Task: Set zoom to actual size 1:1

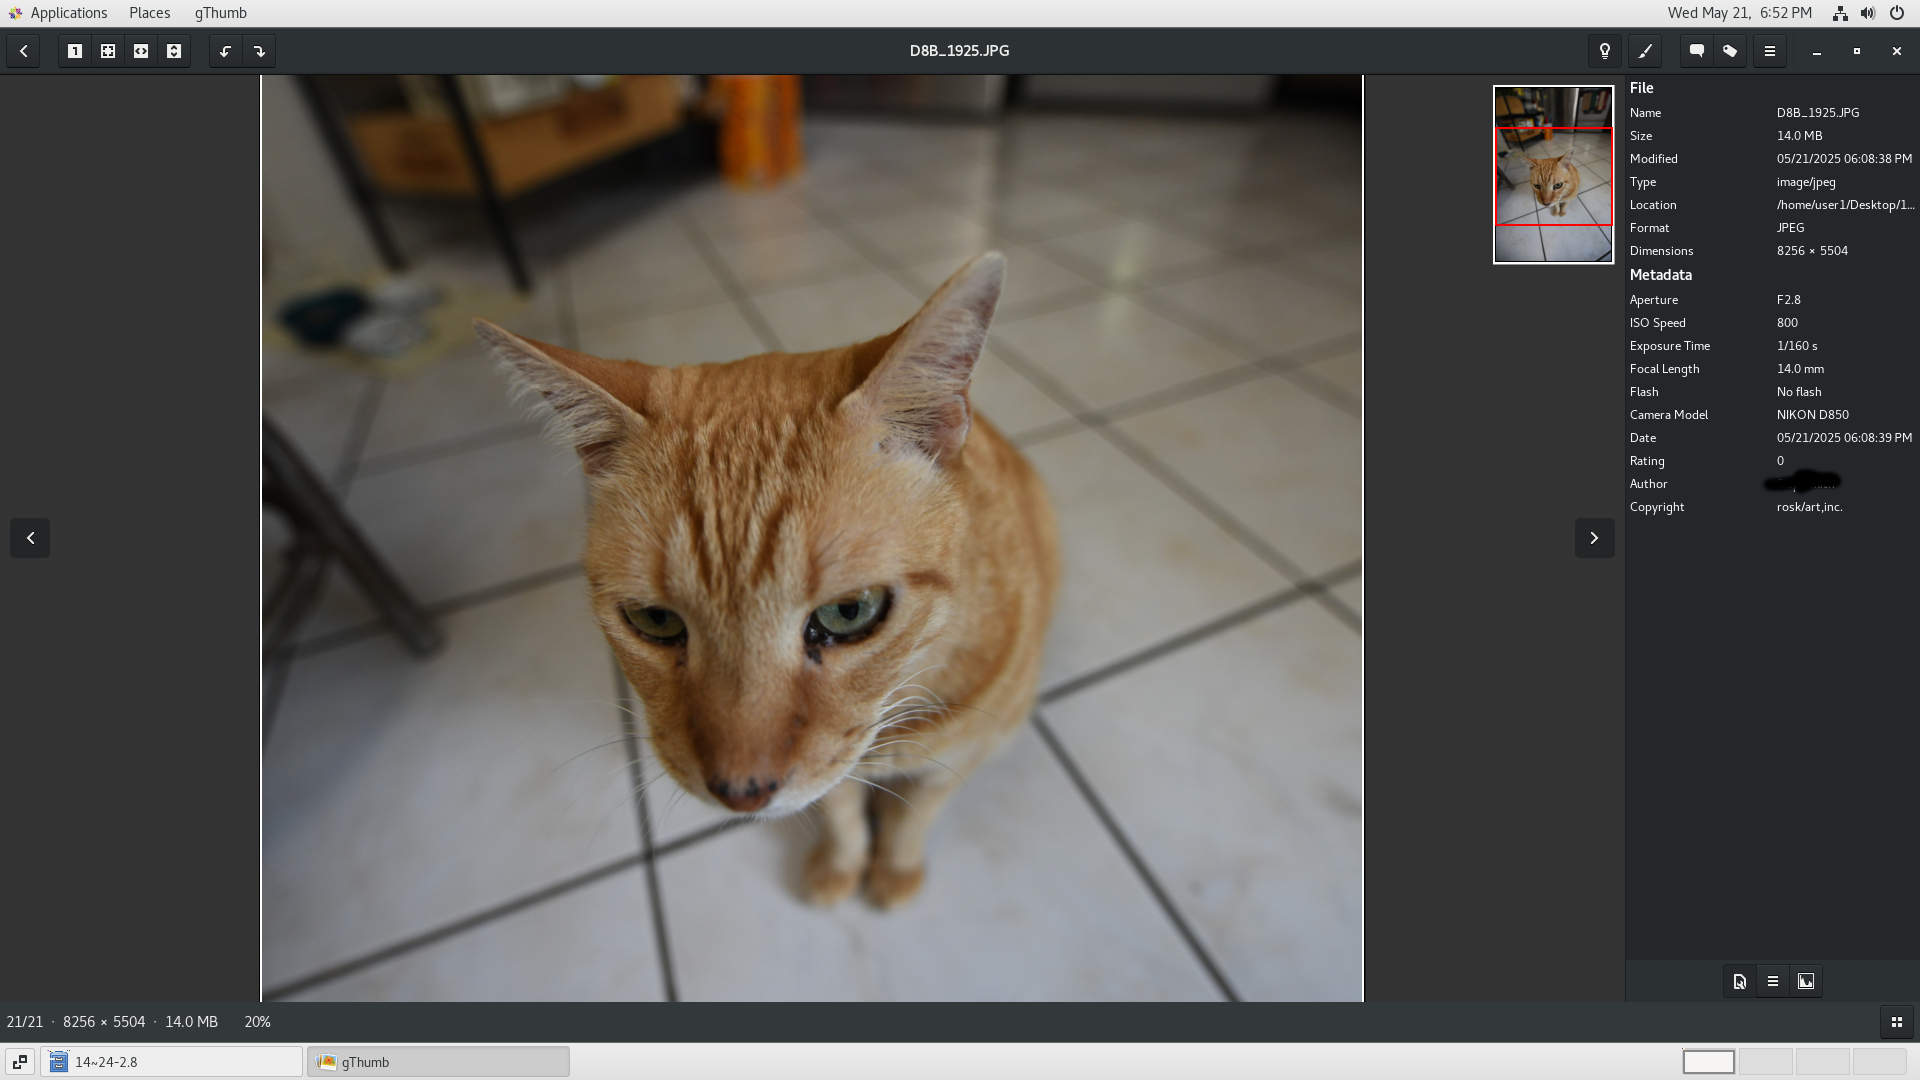Action: 75,51
